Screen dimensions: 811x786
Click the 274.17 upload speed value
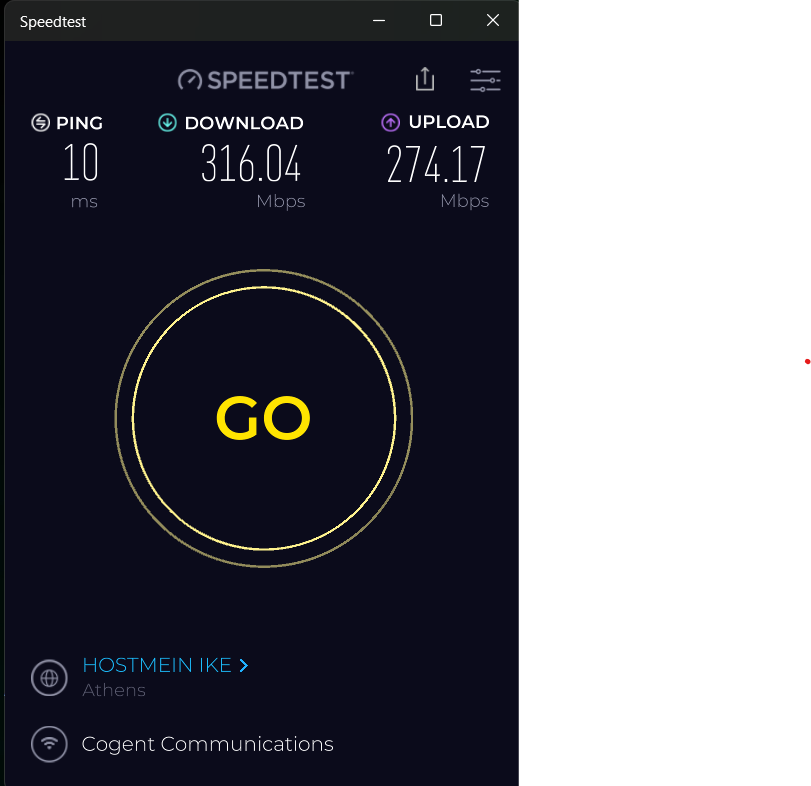(x=436, y=163)
